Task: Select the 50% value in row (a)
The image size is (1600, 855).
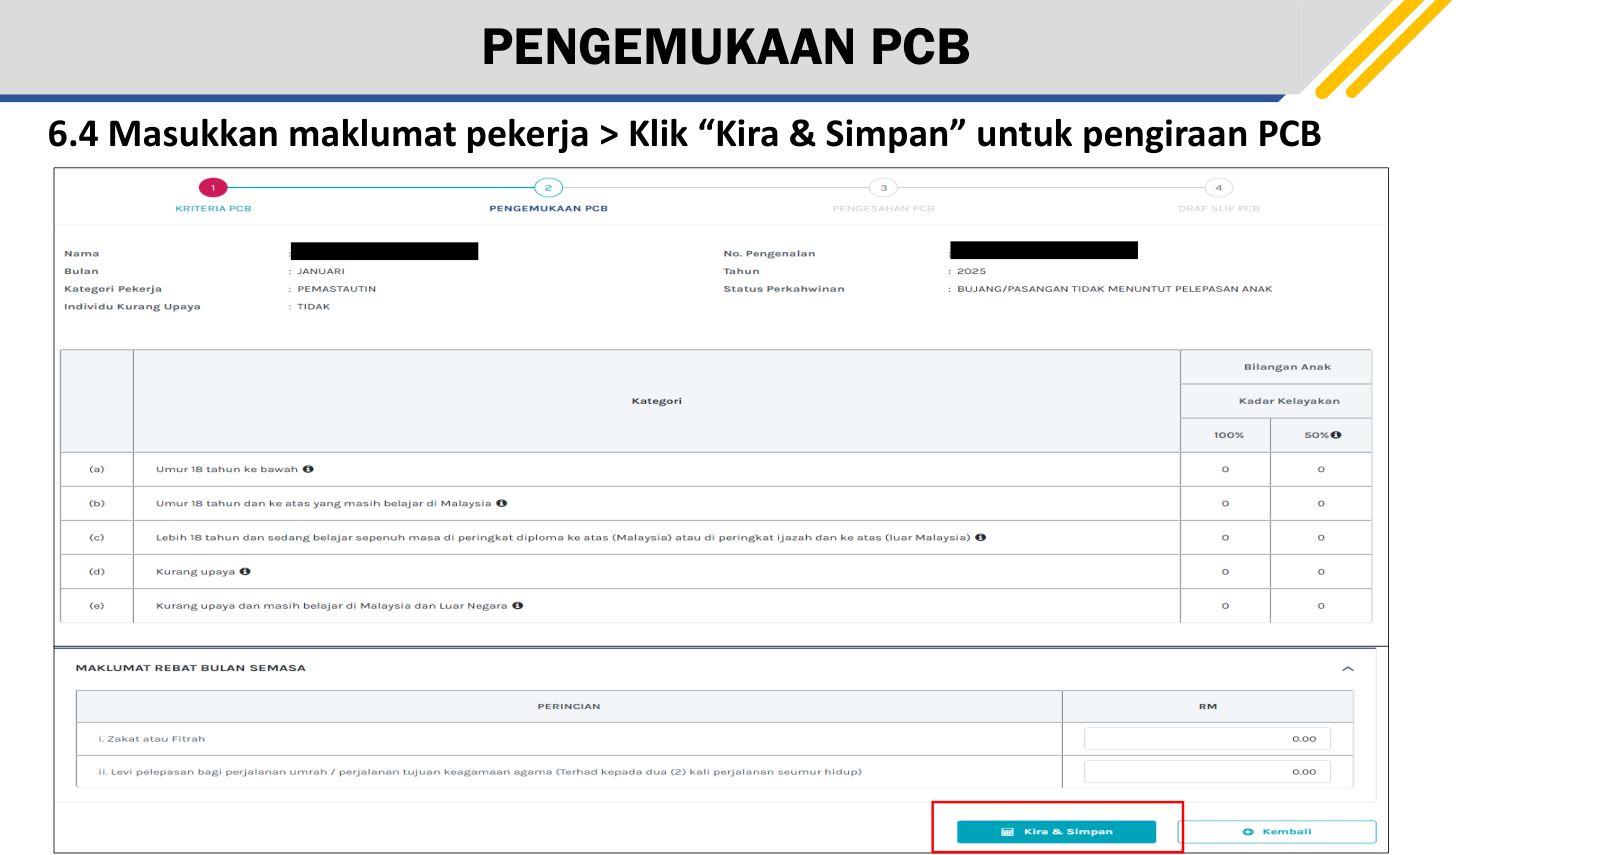Action: point(1321,469)
